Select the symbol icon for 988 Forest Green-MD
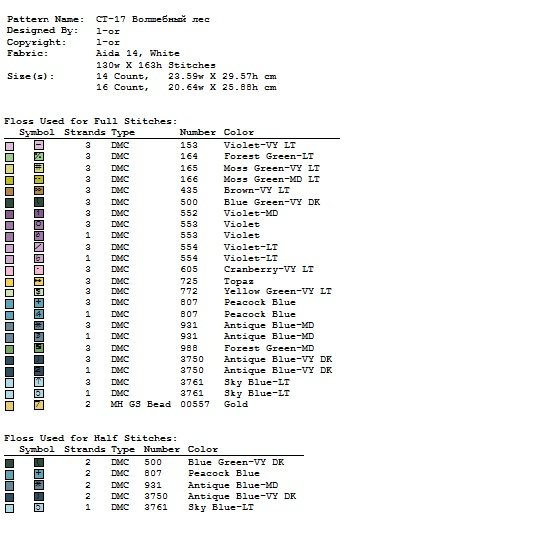 (x=39, y=348)
